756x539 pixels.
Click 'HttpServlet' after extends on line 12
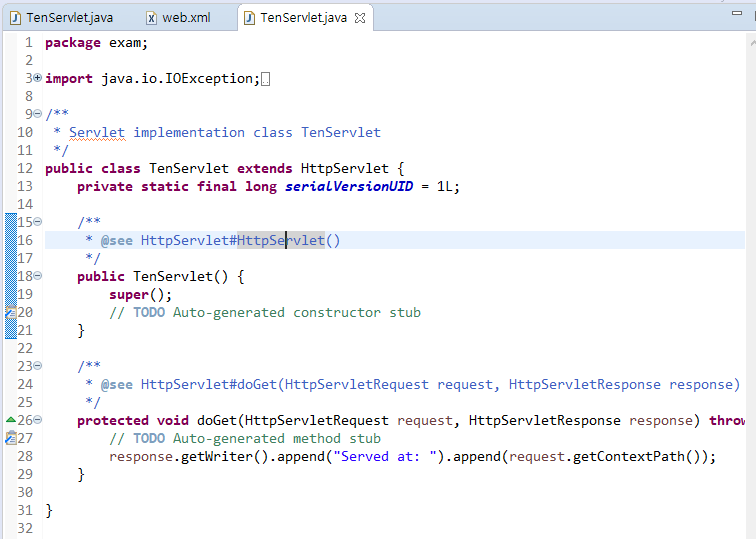tap(344, 168)
